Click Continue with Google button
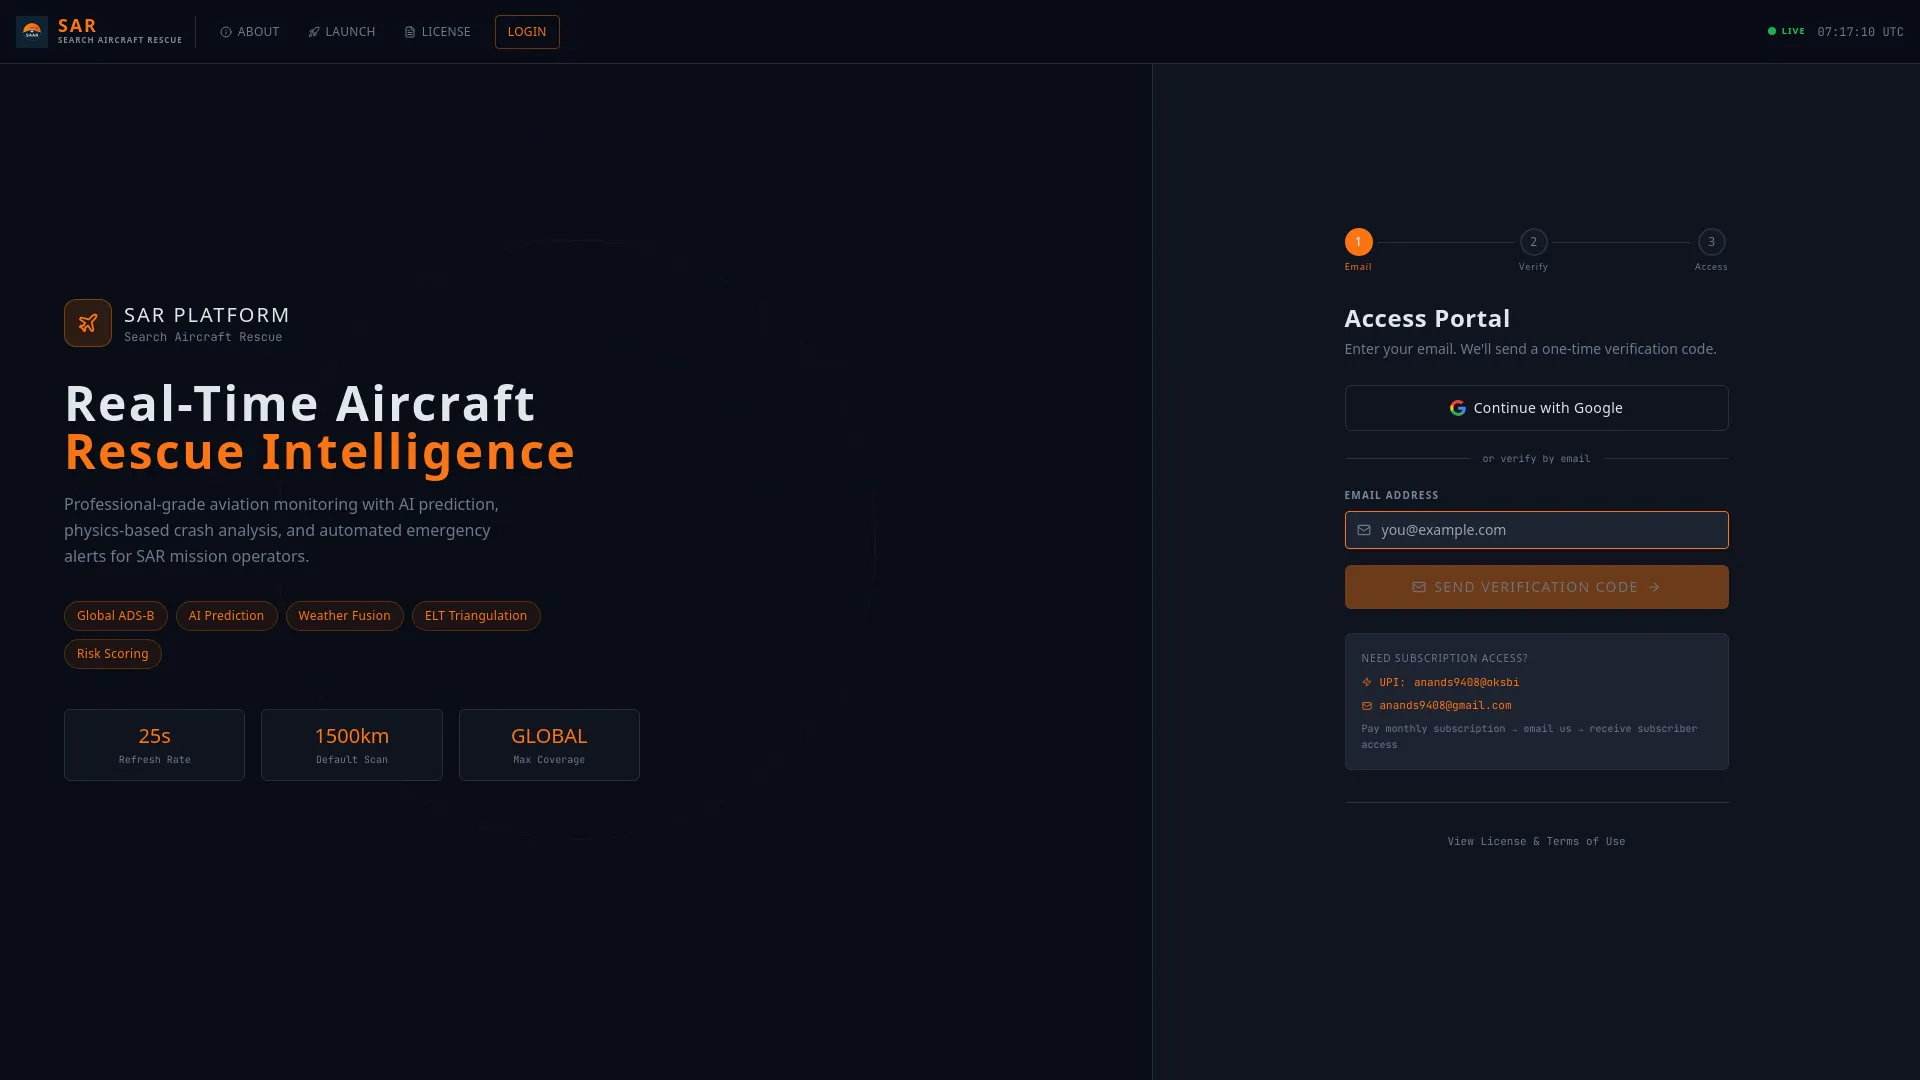This screenshot has width=1920, height=1080. [1536, 408]
